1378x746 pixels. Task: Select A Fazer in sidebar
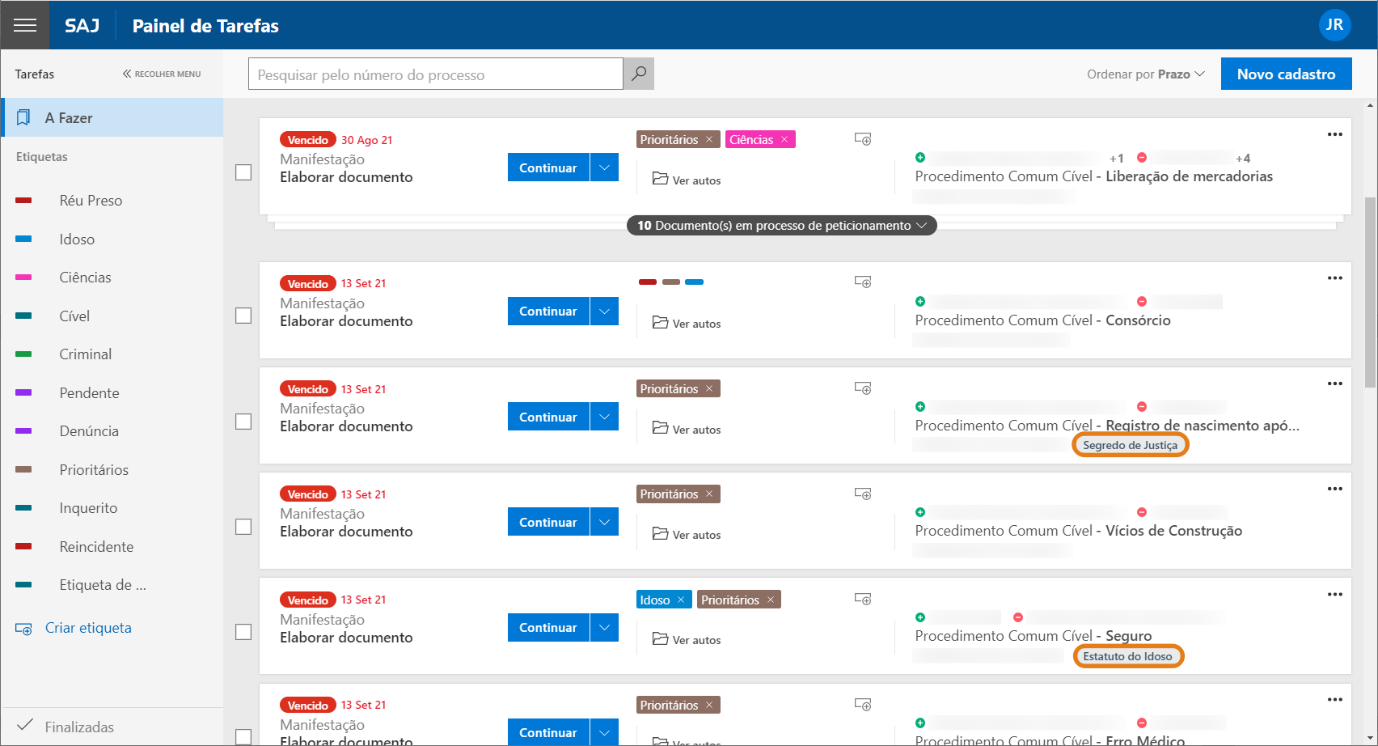click(68, 118)
